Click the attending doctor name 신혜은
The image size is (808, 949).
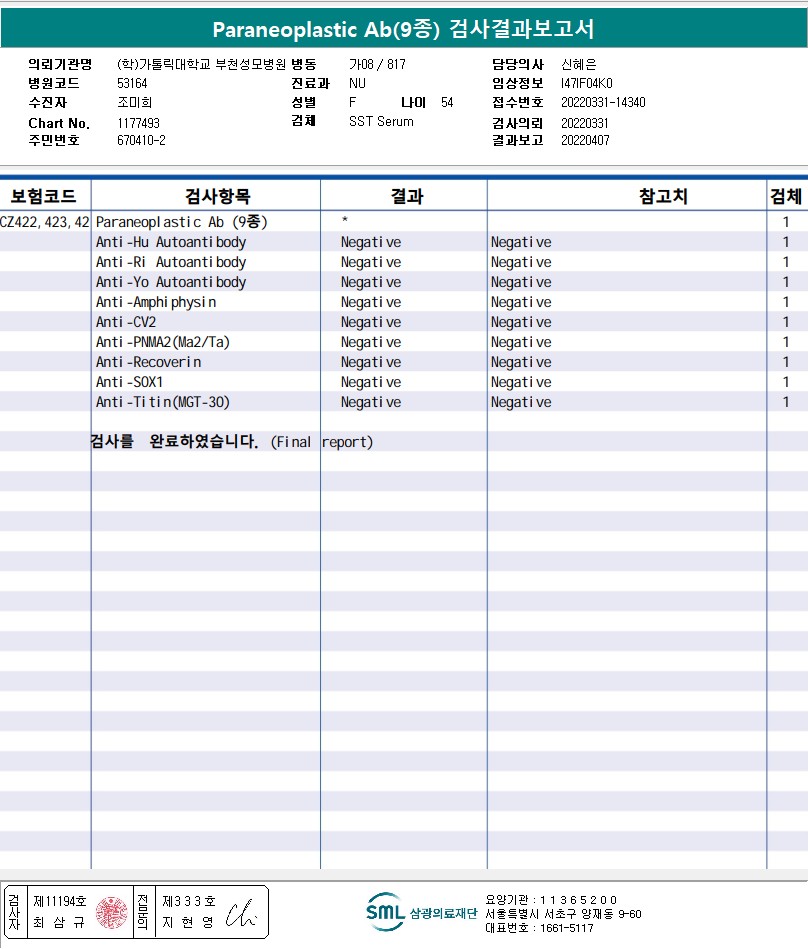pos(579,64)
